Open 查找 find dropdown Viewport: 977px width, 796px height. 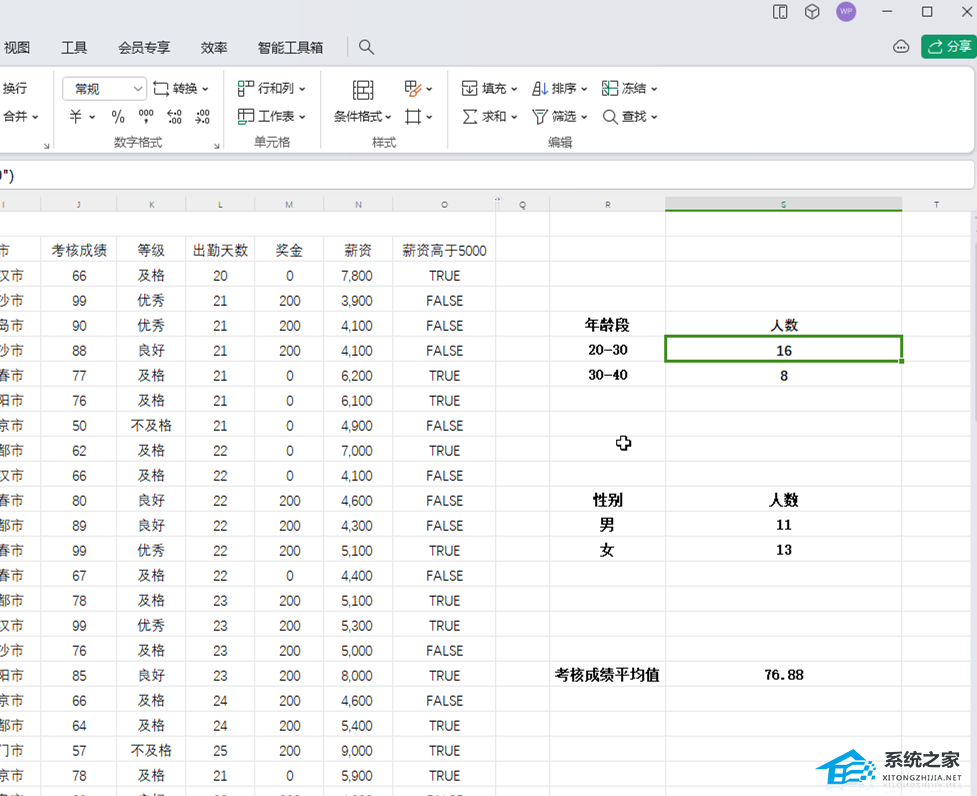(x=629, y=116)
